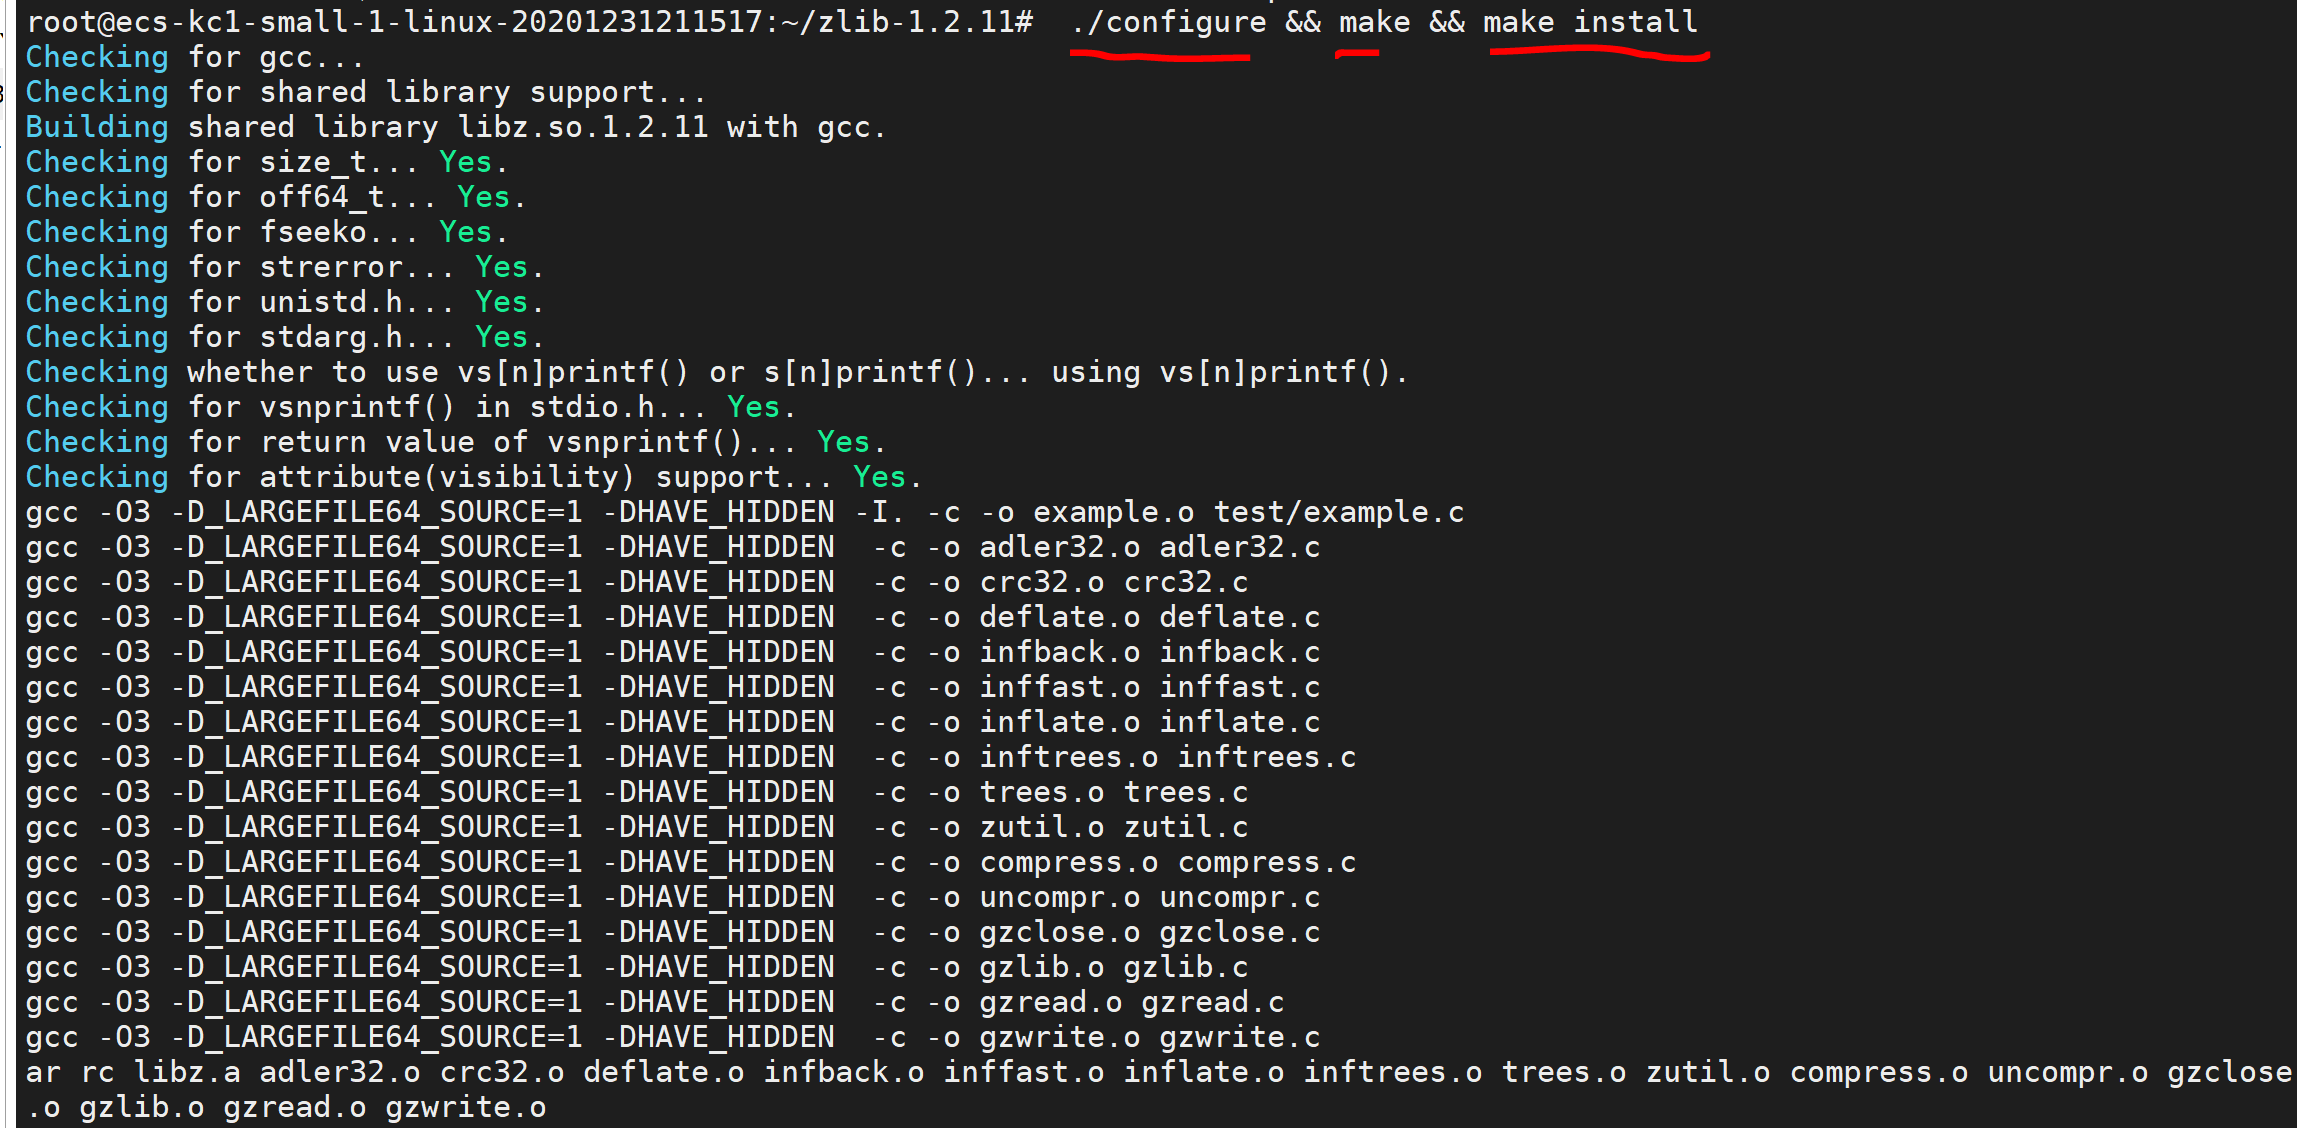Click 'gzlib.o' on final output line
This screenshot has width=2297, height=1128.
pyautogui.click(x=142, y=1107)
